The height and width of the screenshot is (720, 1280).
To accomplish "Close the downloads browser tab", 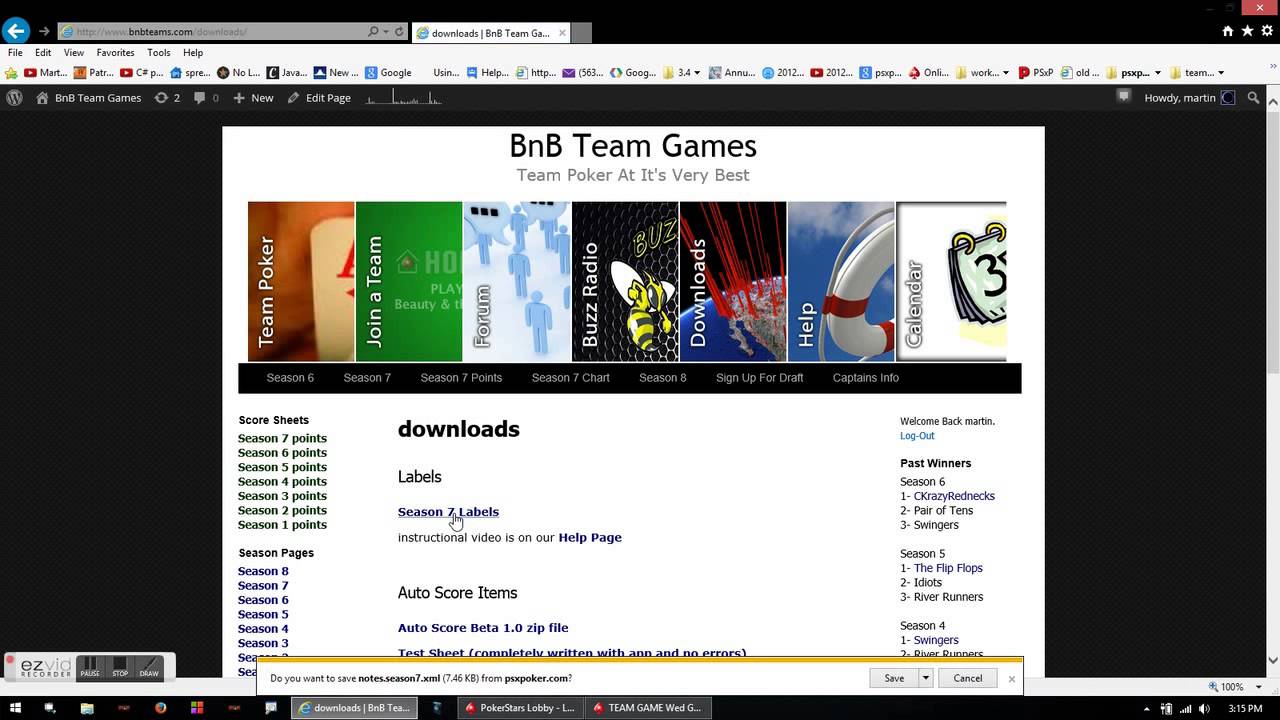I will click(562, 32).
